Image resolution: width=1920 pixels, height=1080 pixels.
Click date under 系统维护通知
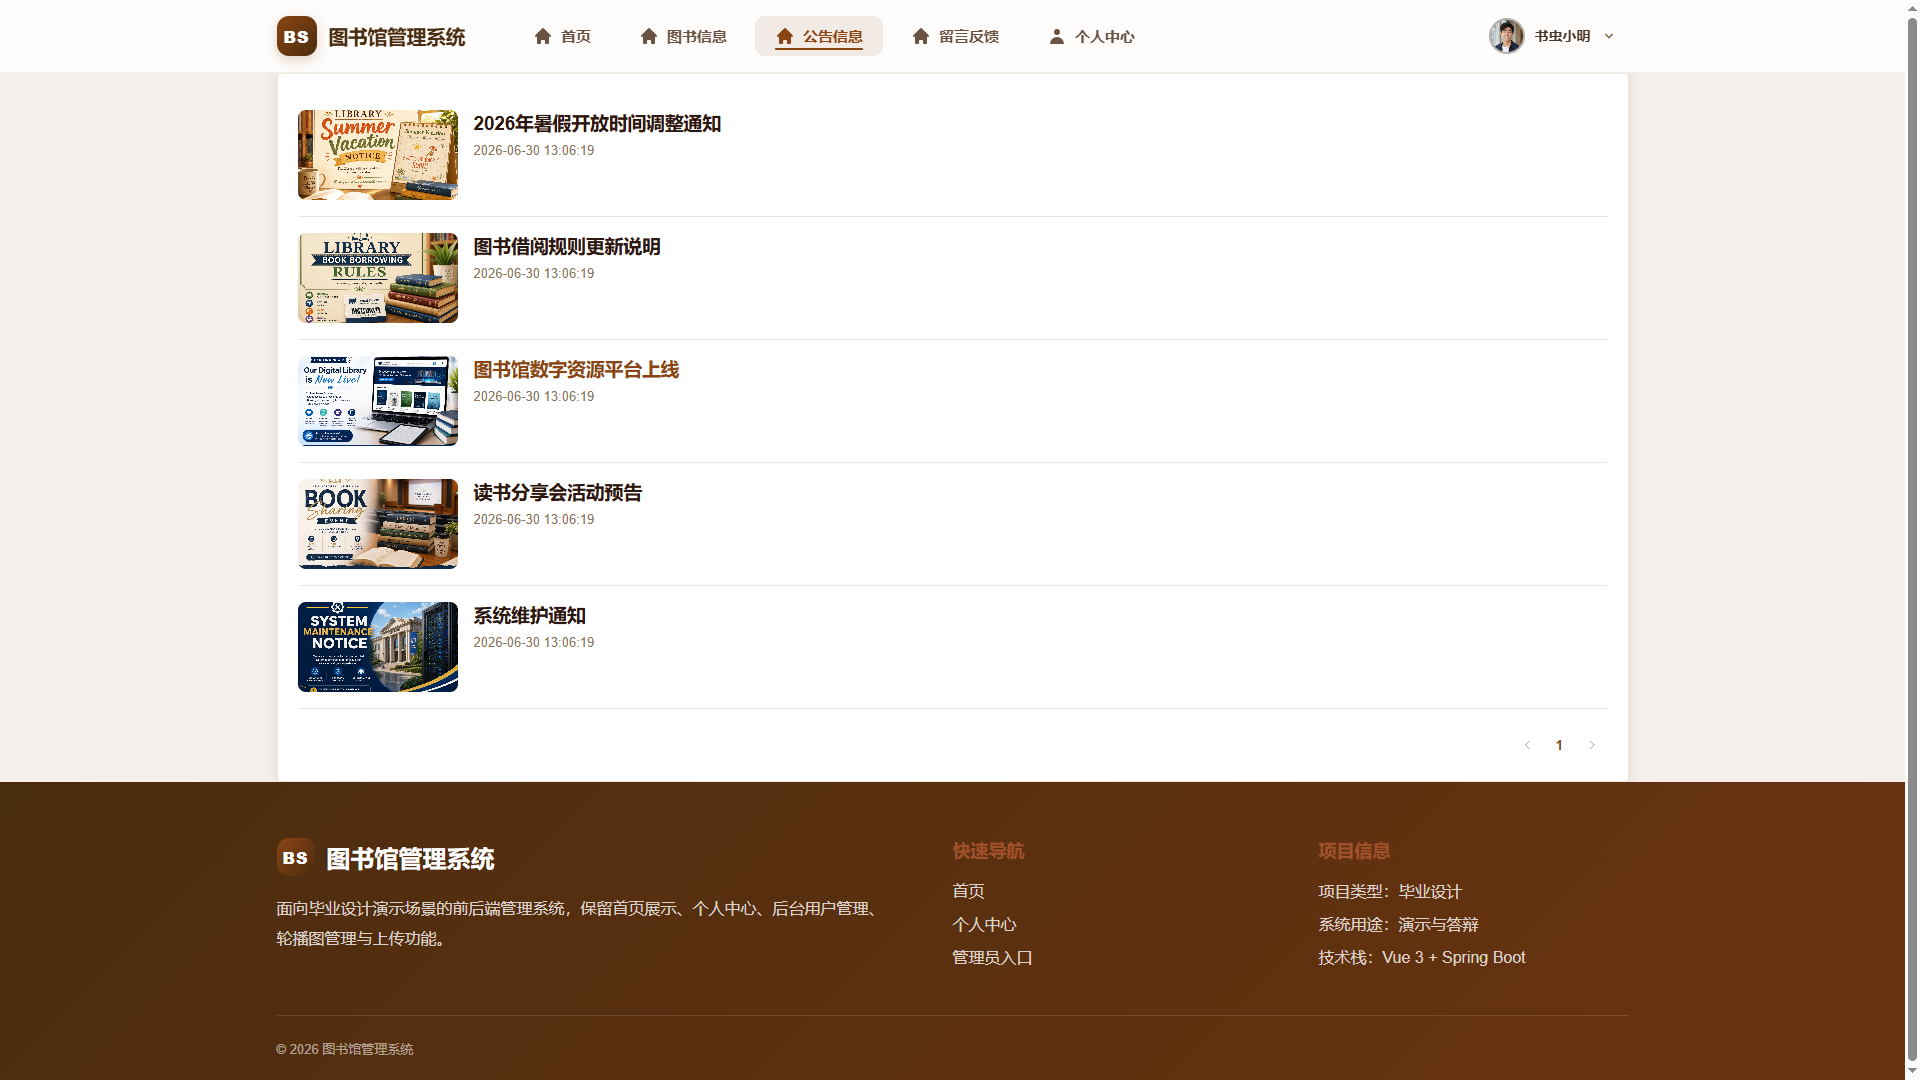(x=534, y=642)
